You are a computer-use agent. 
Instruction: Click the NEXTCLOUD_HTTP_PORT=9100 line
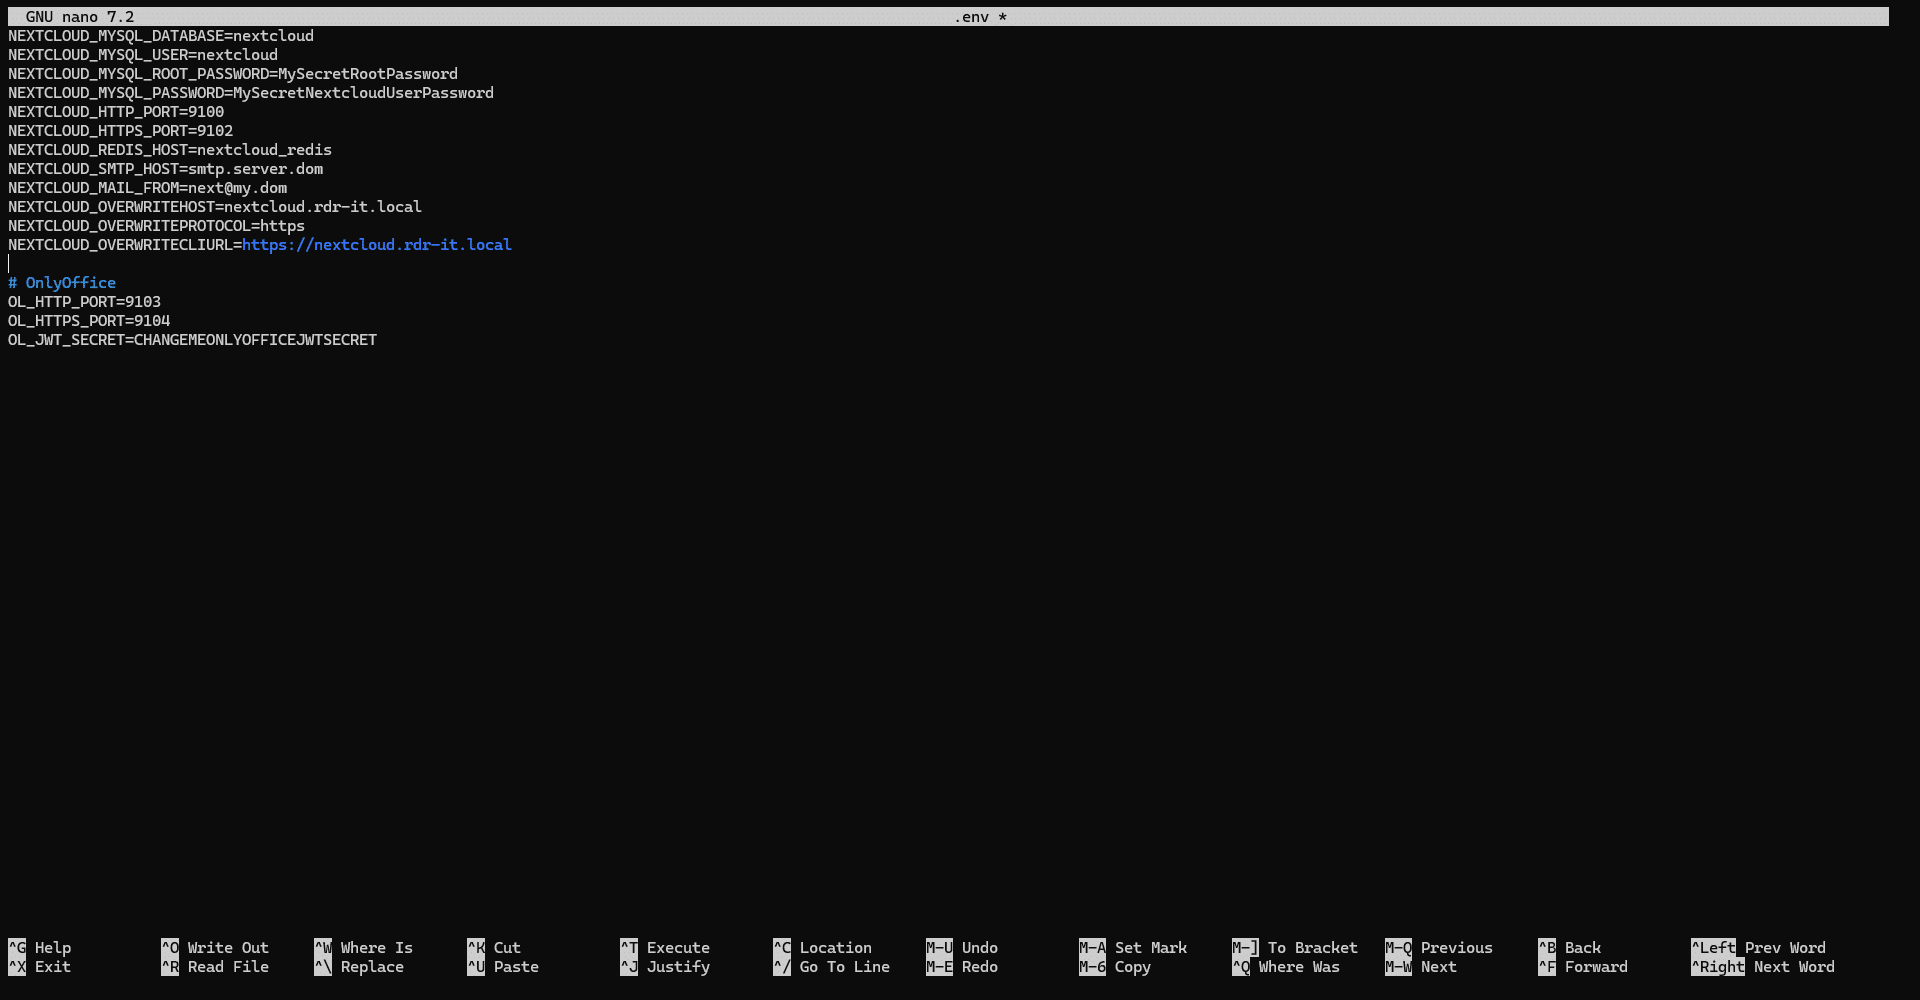point(116,112)
